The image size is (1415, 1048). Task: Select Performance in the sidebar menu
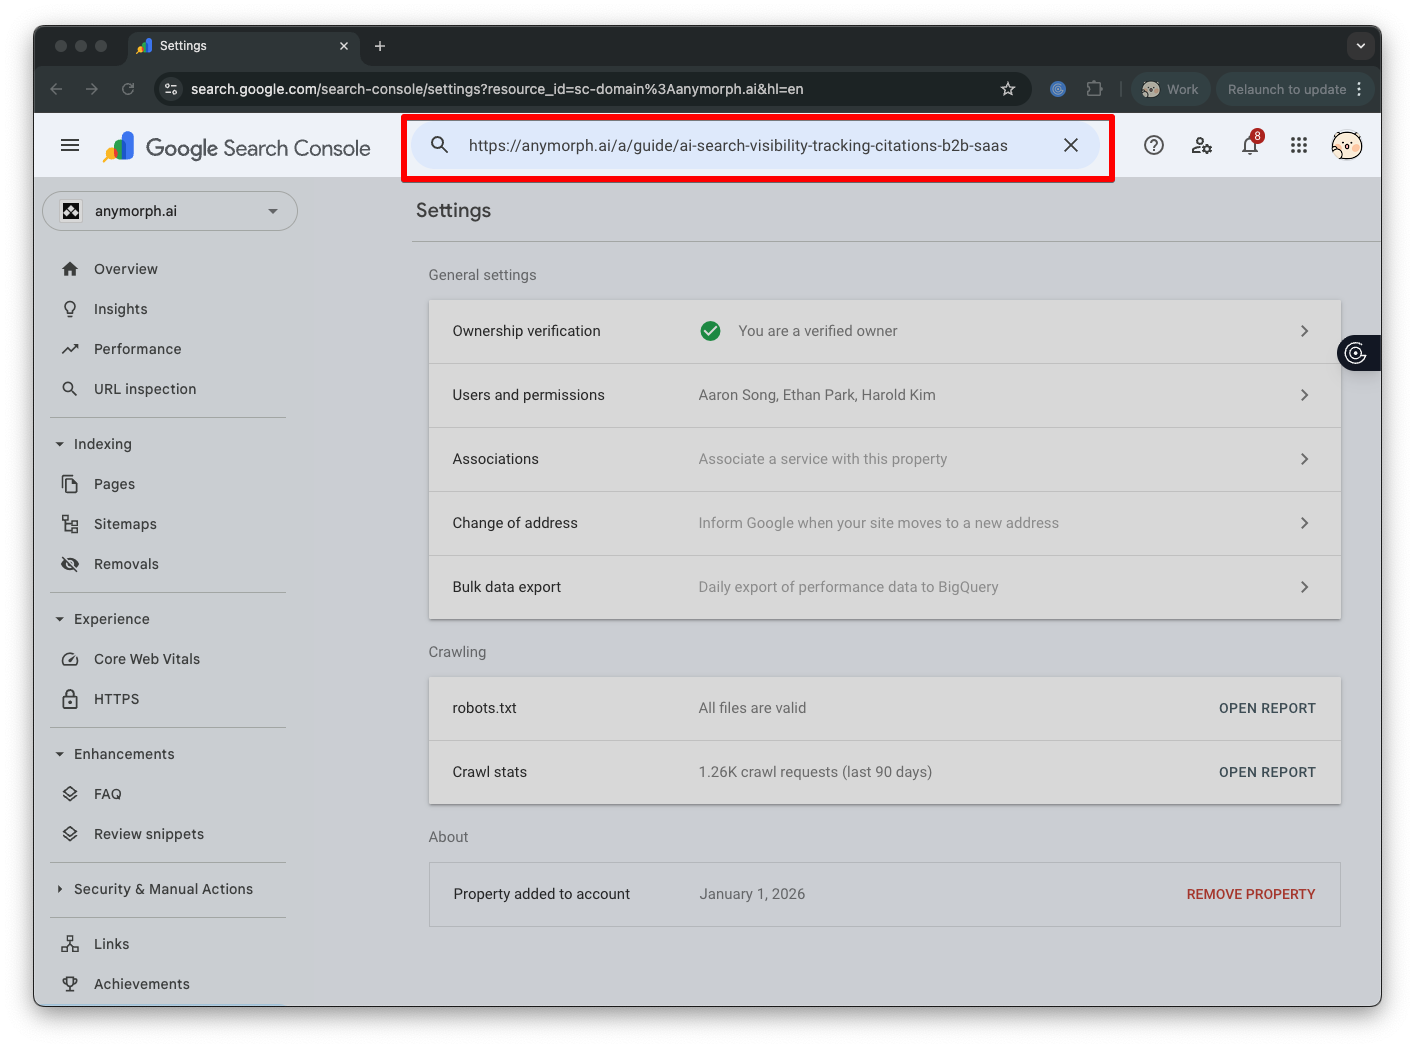click(x=137, y=348)
